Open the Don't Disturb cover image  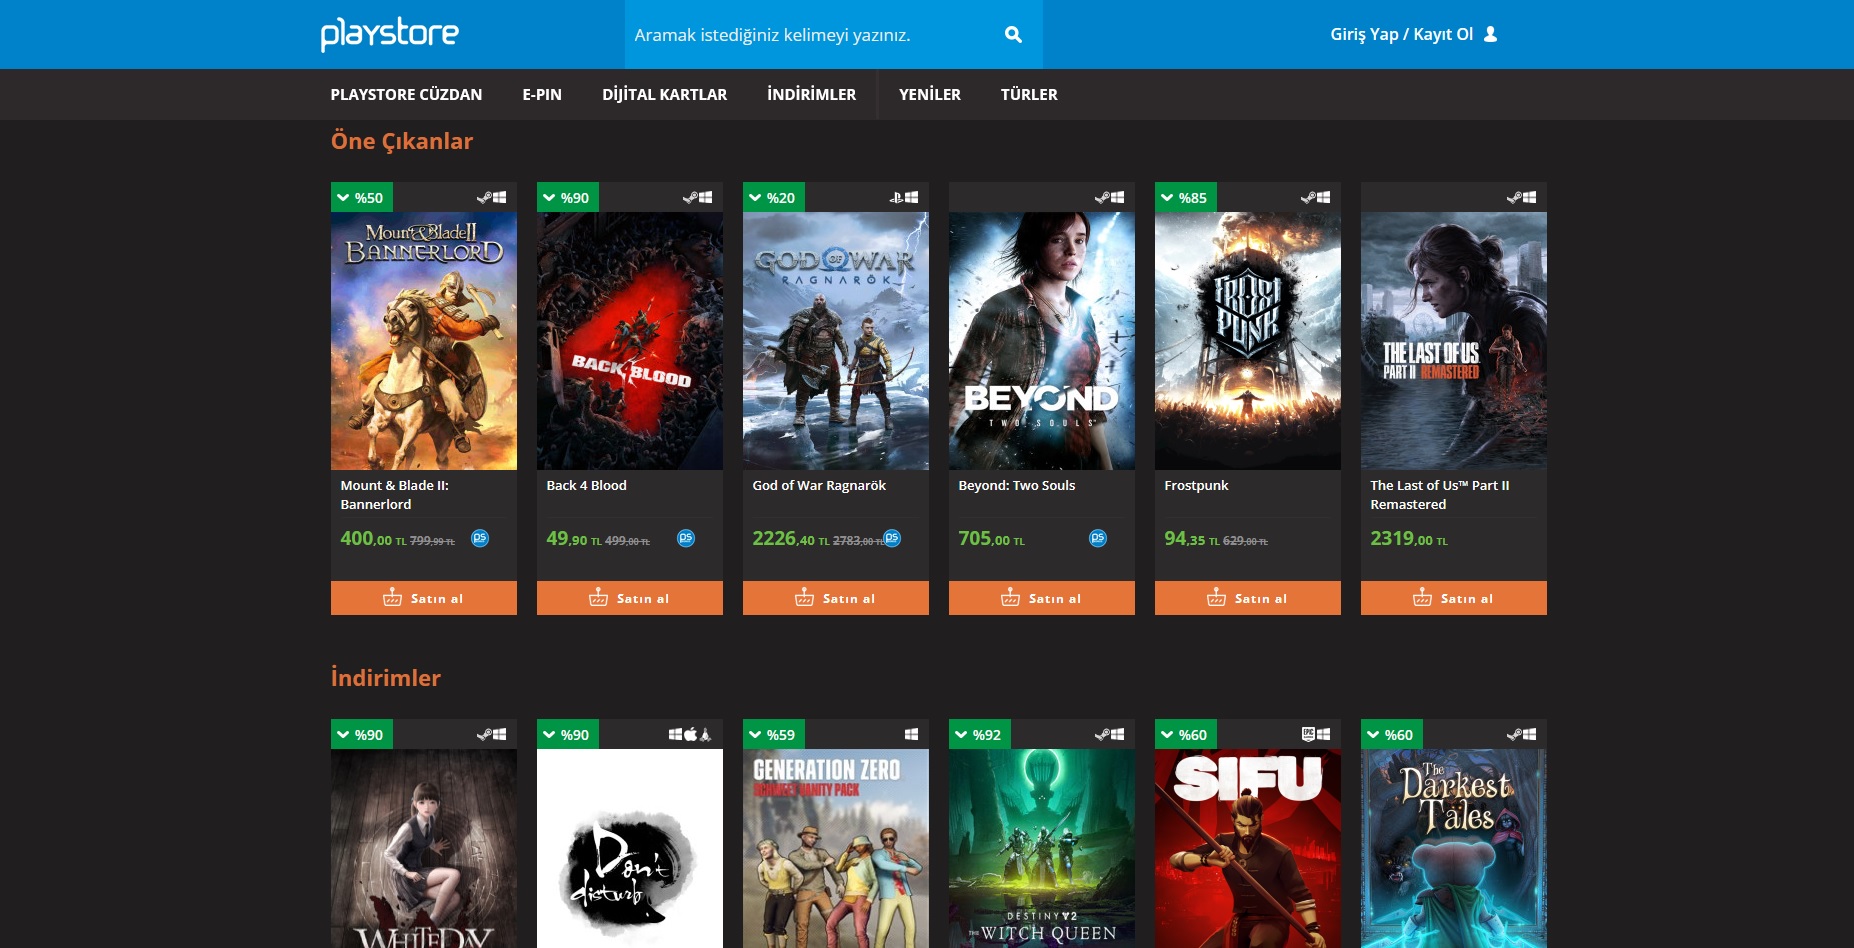630,848
